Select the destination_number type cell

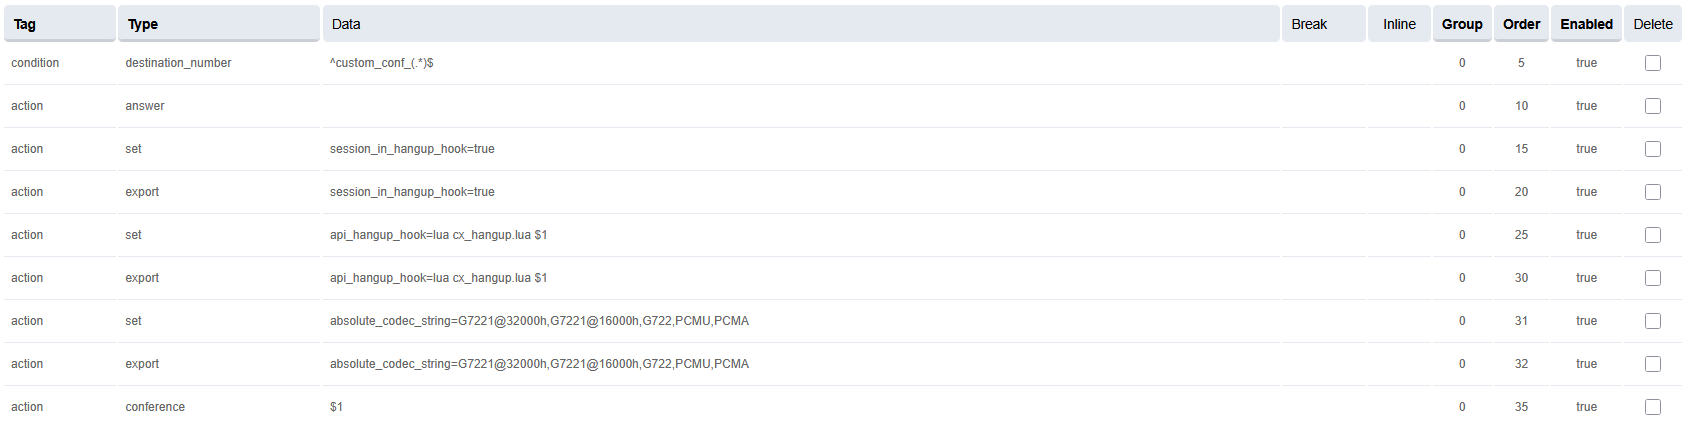(178, 63)
